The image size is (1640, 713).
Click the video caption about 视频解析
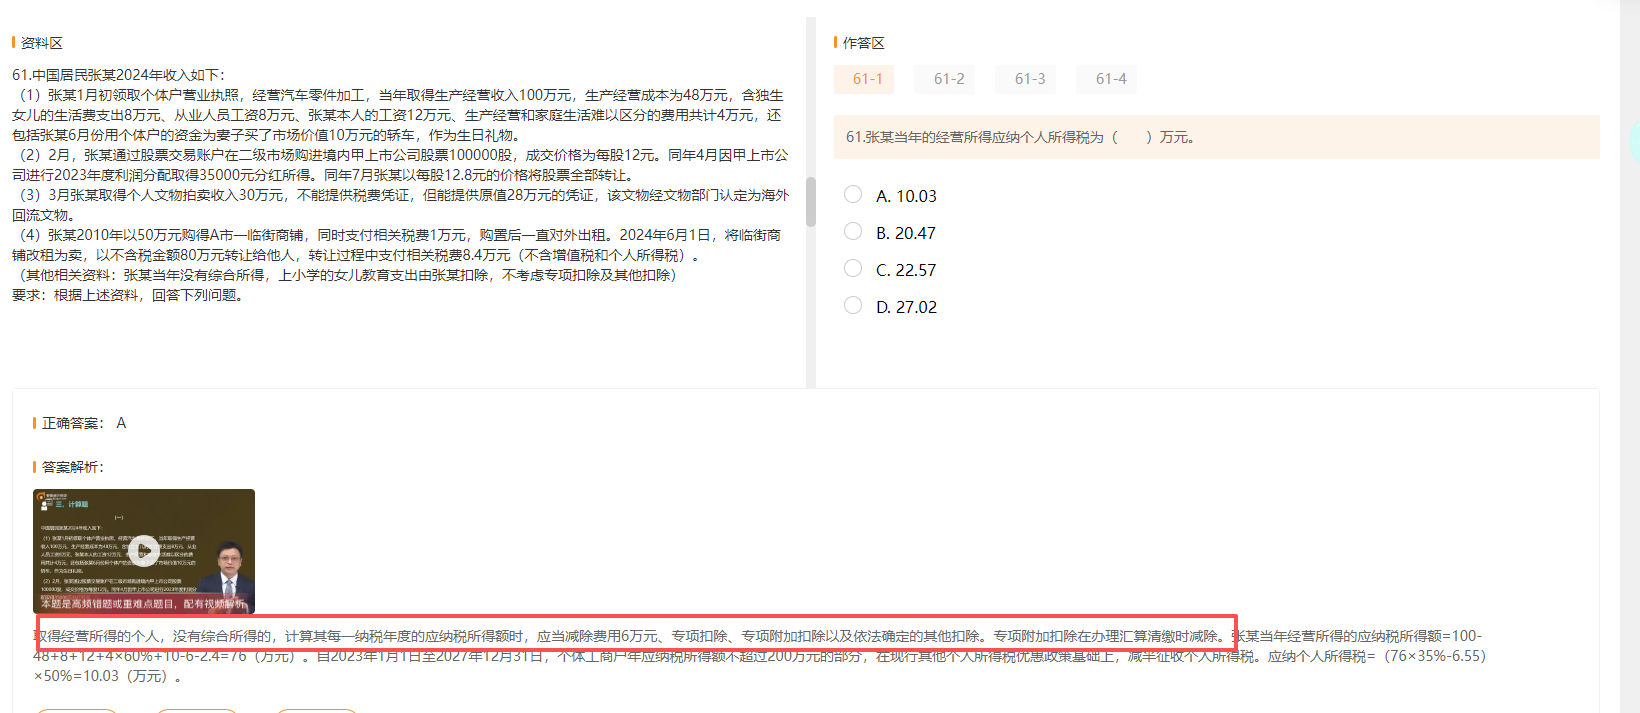[143, 604]
